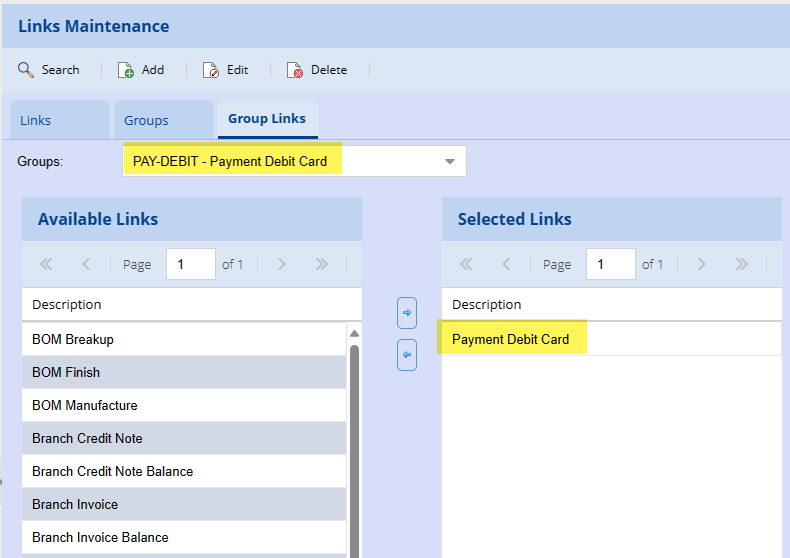Image resolution: width=790 pixels, height=558 pixels.
Task: Go to previous page in Selected Links
Action: point(506,264)
